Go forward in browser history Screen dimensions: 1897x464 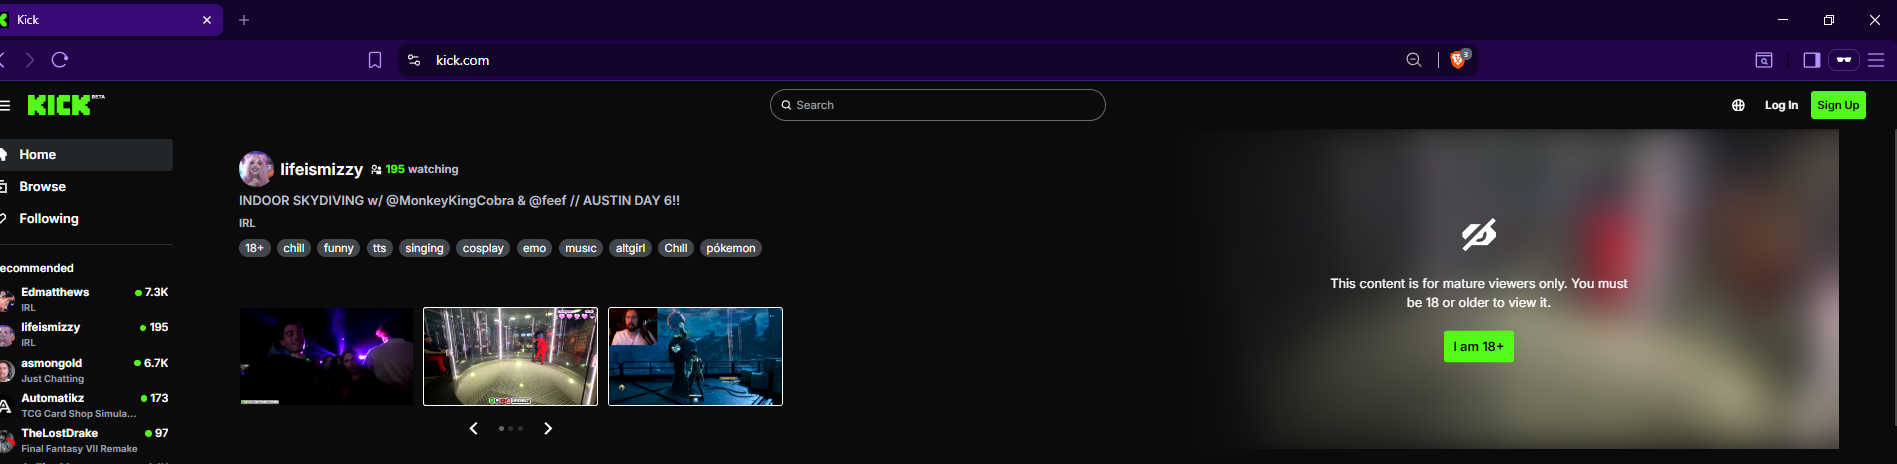(30, 60)
